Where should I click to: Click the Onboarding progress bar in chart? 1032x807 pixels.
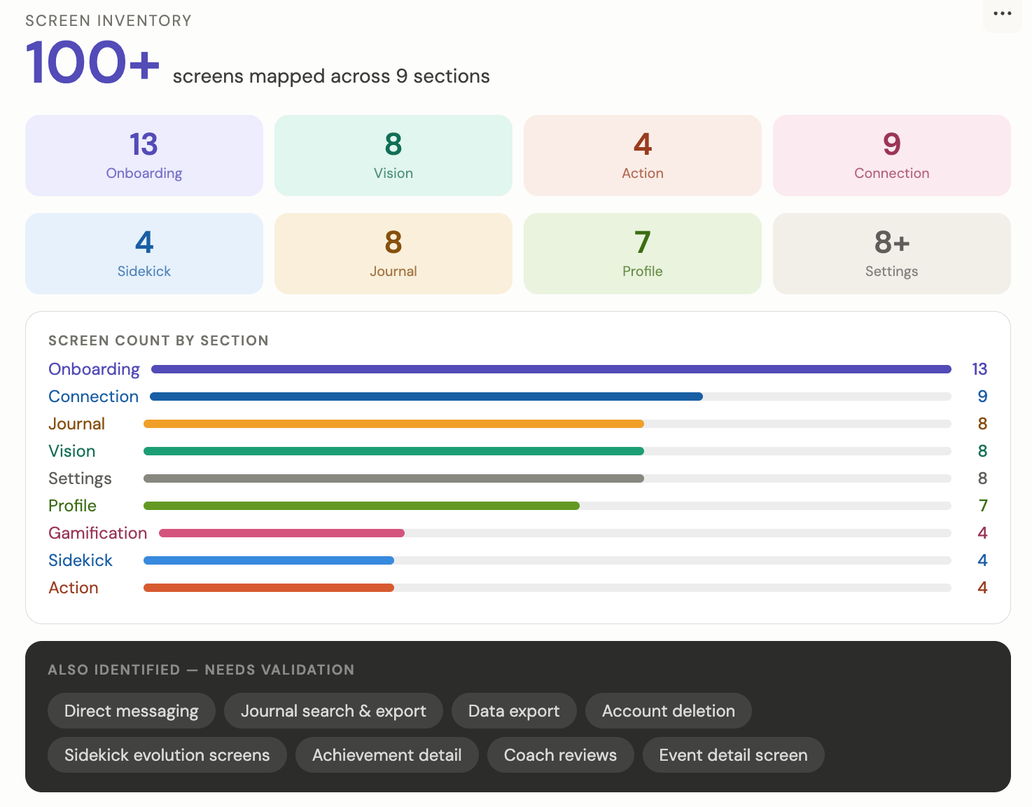[551, 369]
